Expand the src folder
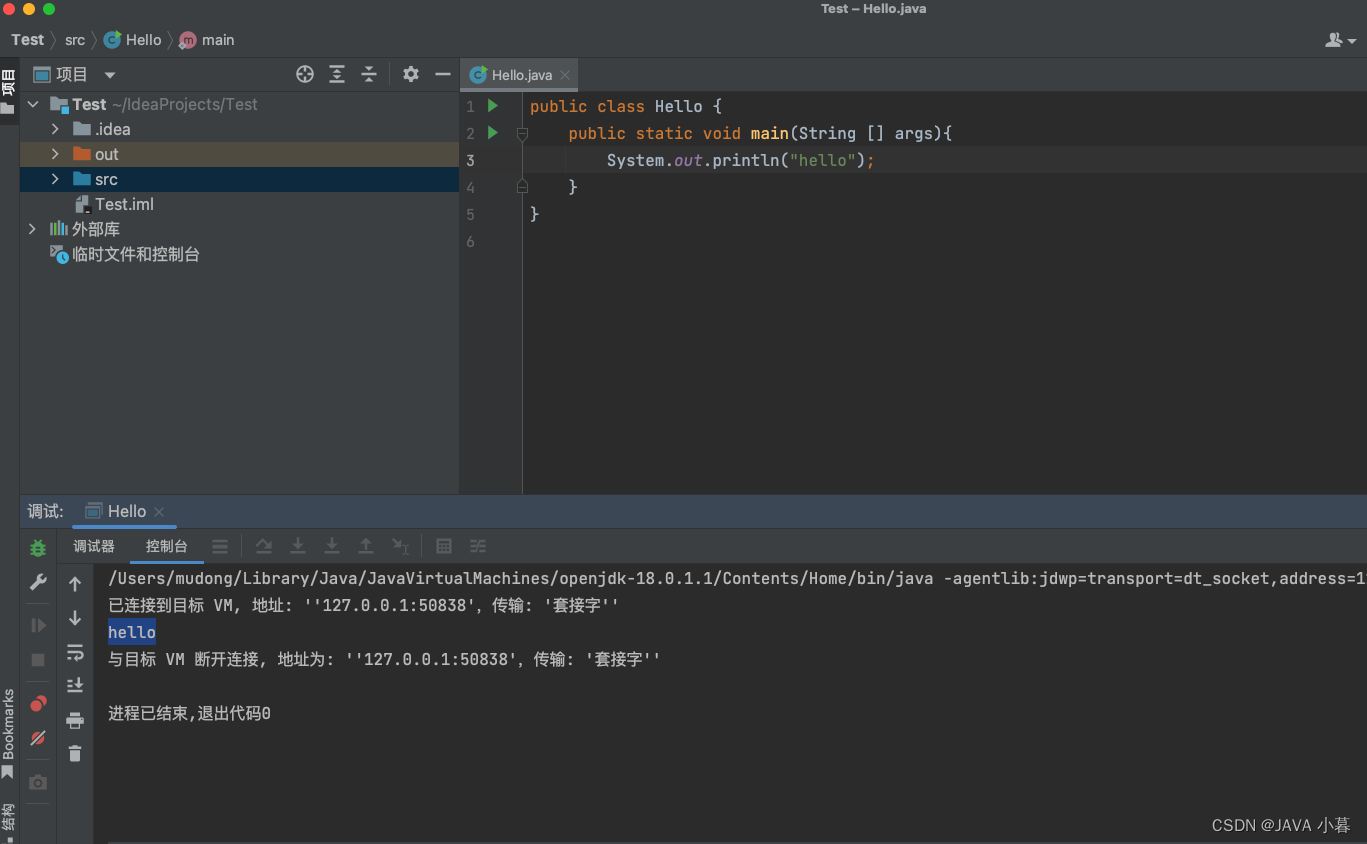1367x844 pixels. coord(55,179)
